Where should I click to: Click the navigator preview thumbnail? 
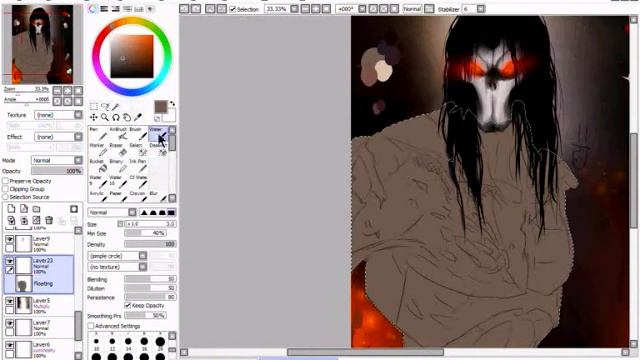tap(42, 44)
